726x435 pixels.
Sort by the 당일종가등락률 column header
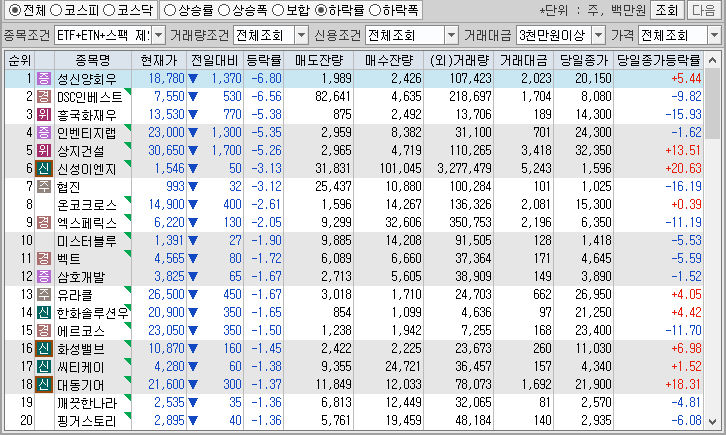point(658,60)
